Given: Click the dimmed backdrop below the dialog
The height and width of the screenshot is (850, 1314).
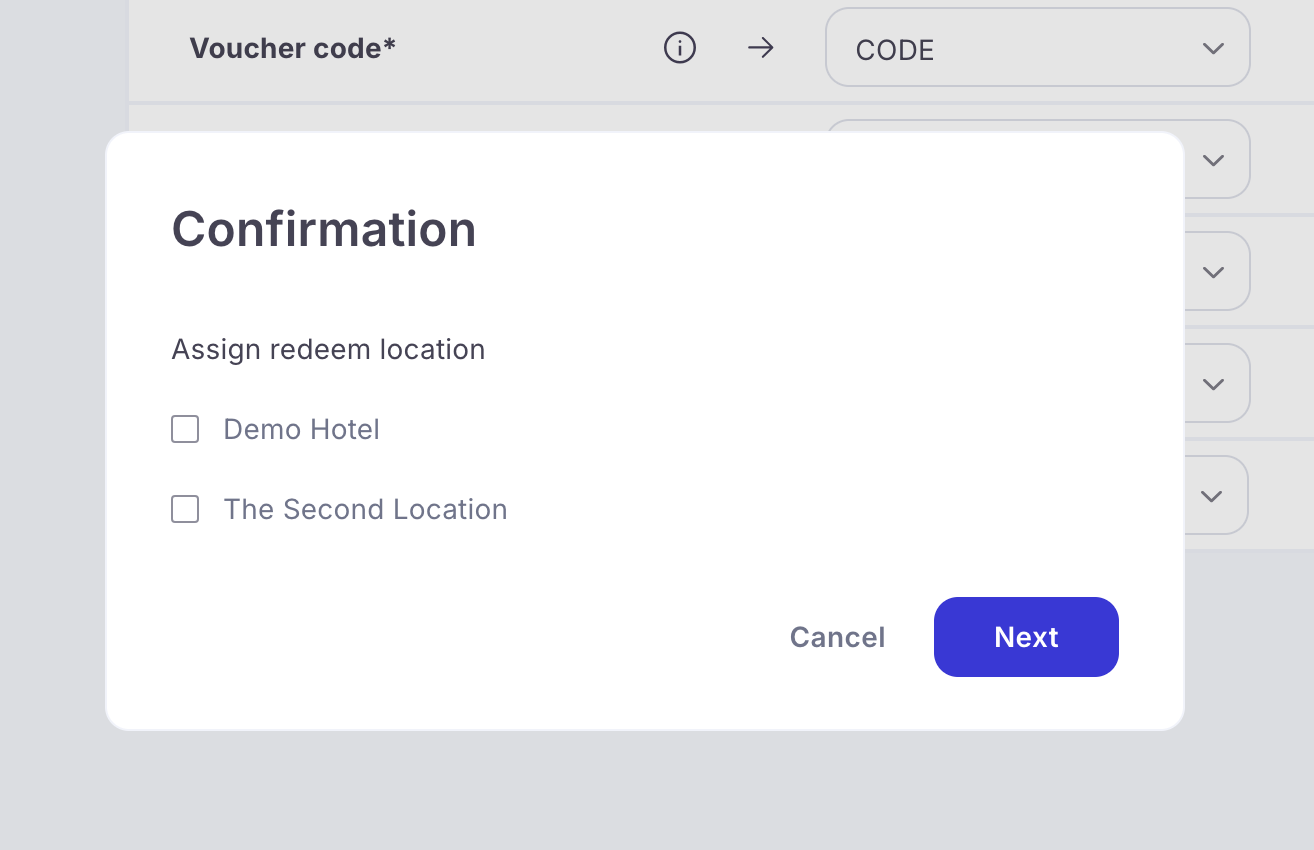Looking at the screenshot, I should (650, 790).
